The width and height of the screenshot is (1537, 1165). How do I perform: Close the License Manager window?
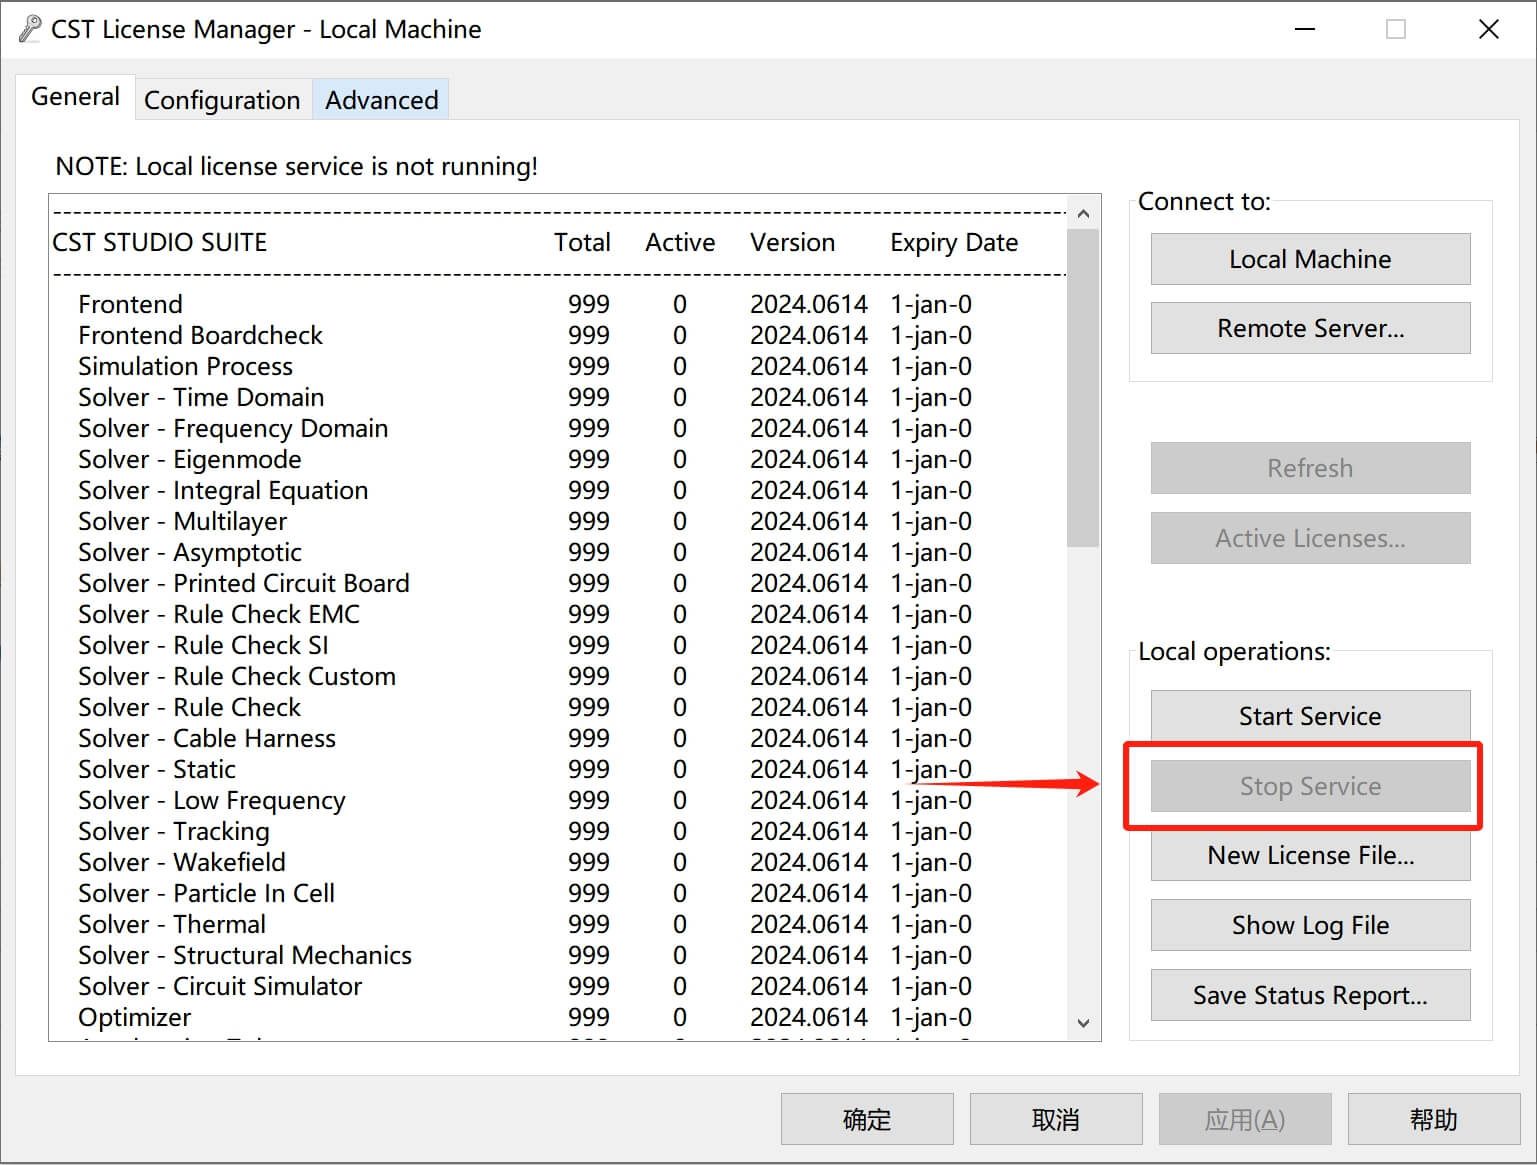click(x=1488, y=29)
